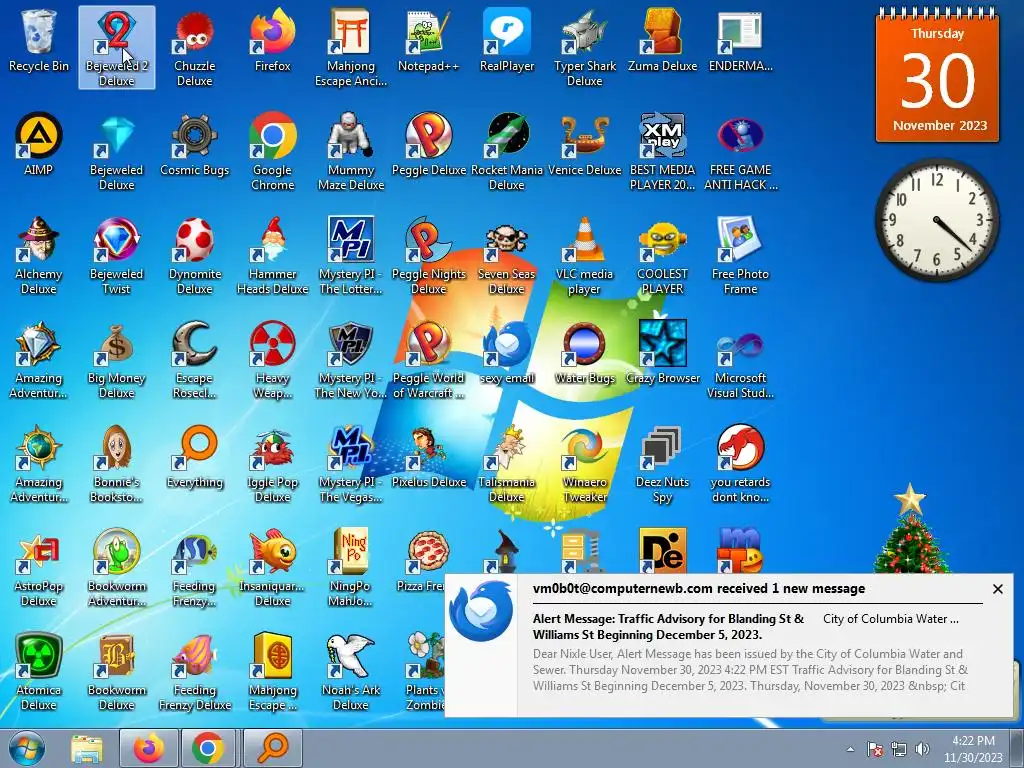Select BEST MEDIA PLAYER shortcut
Image resolution: width=1024 pixels, height=768 pixels.
(662, 152)
